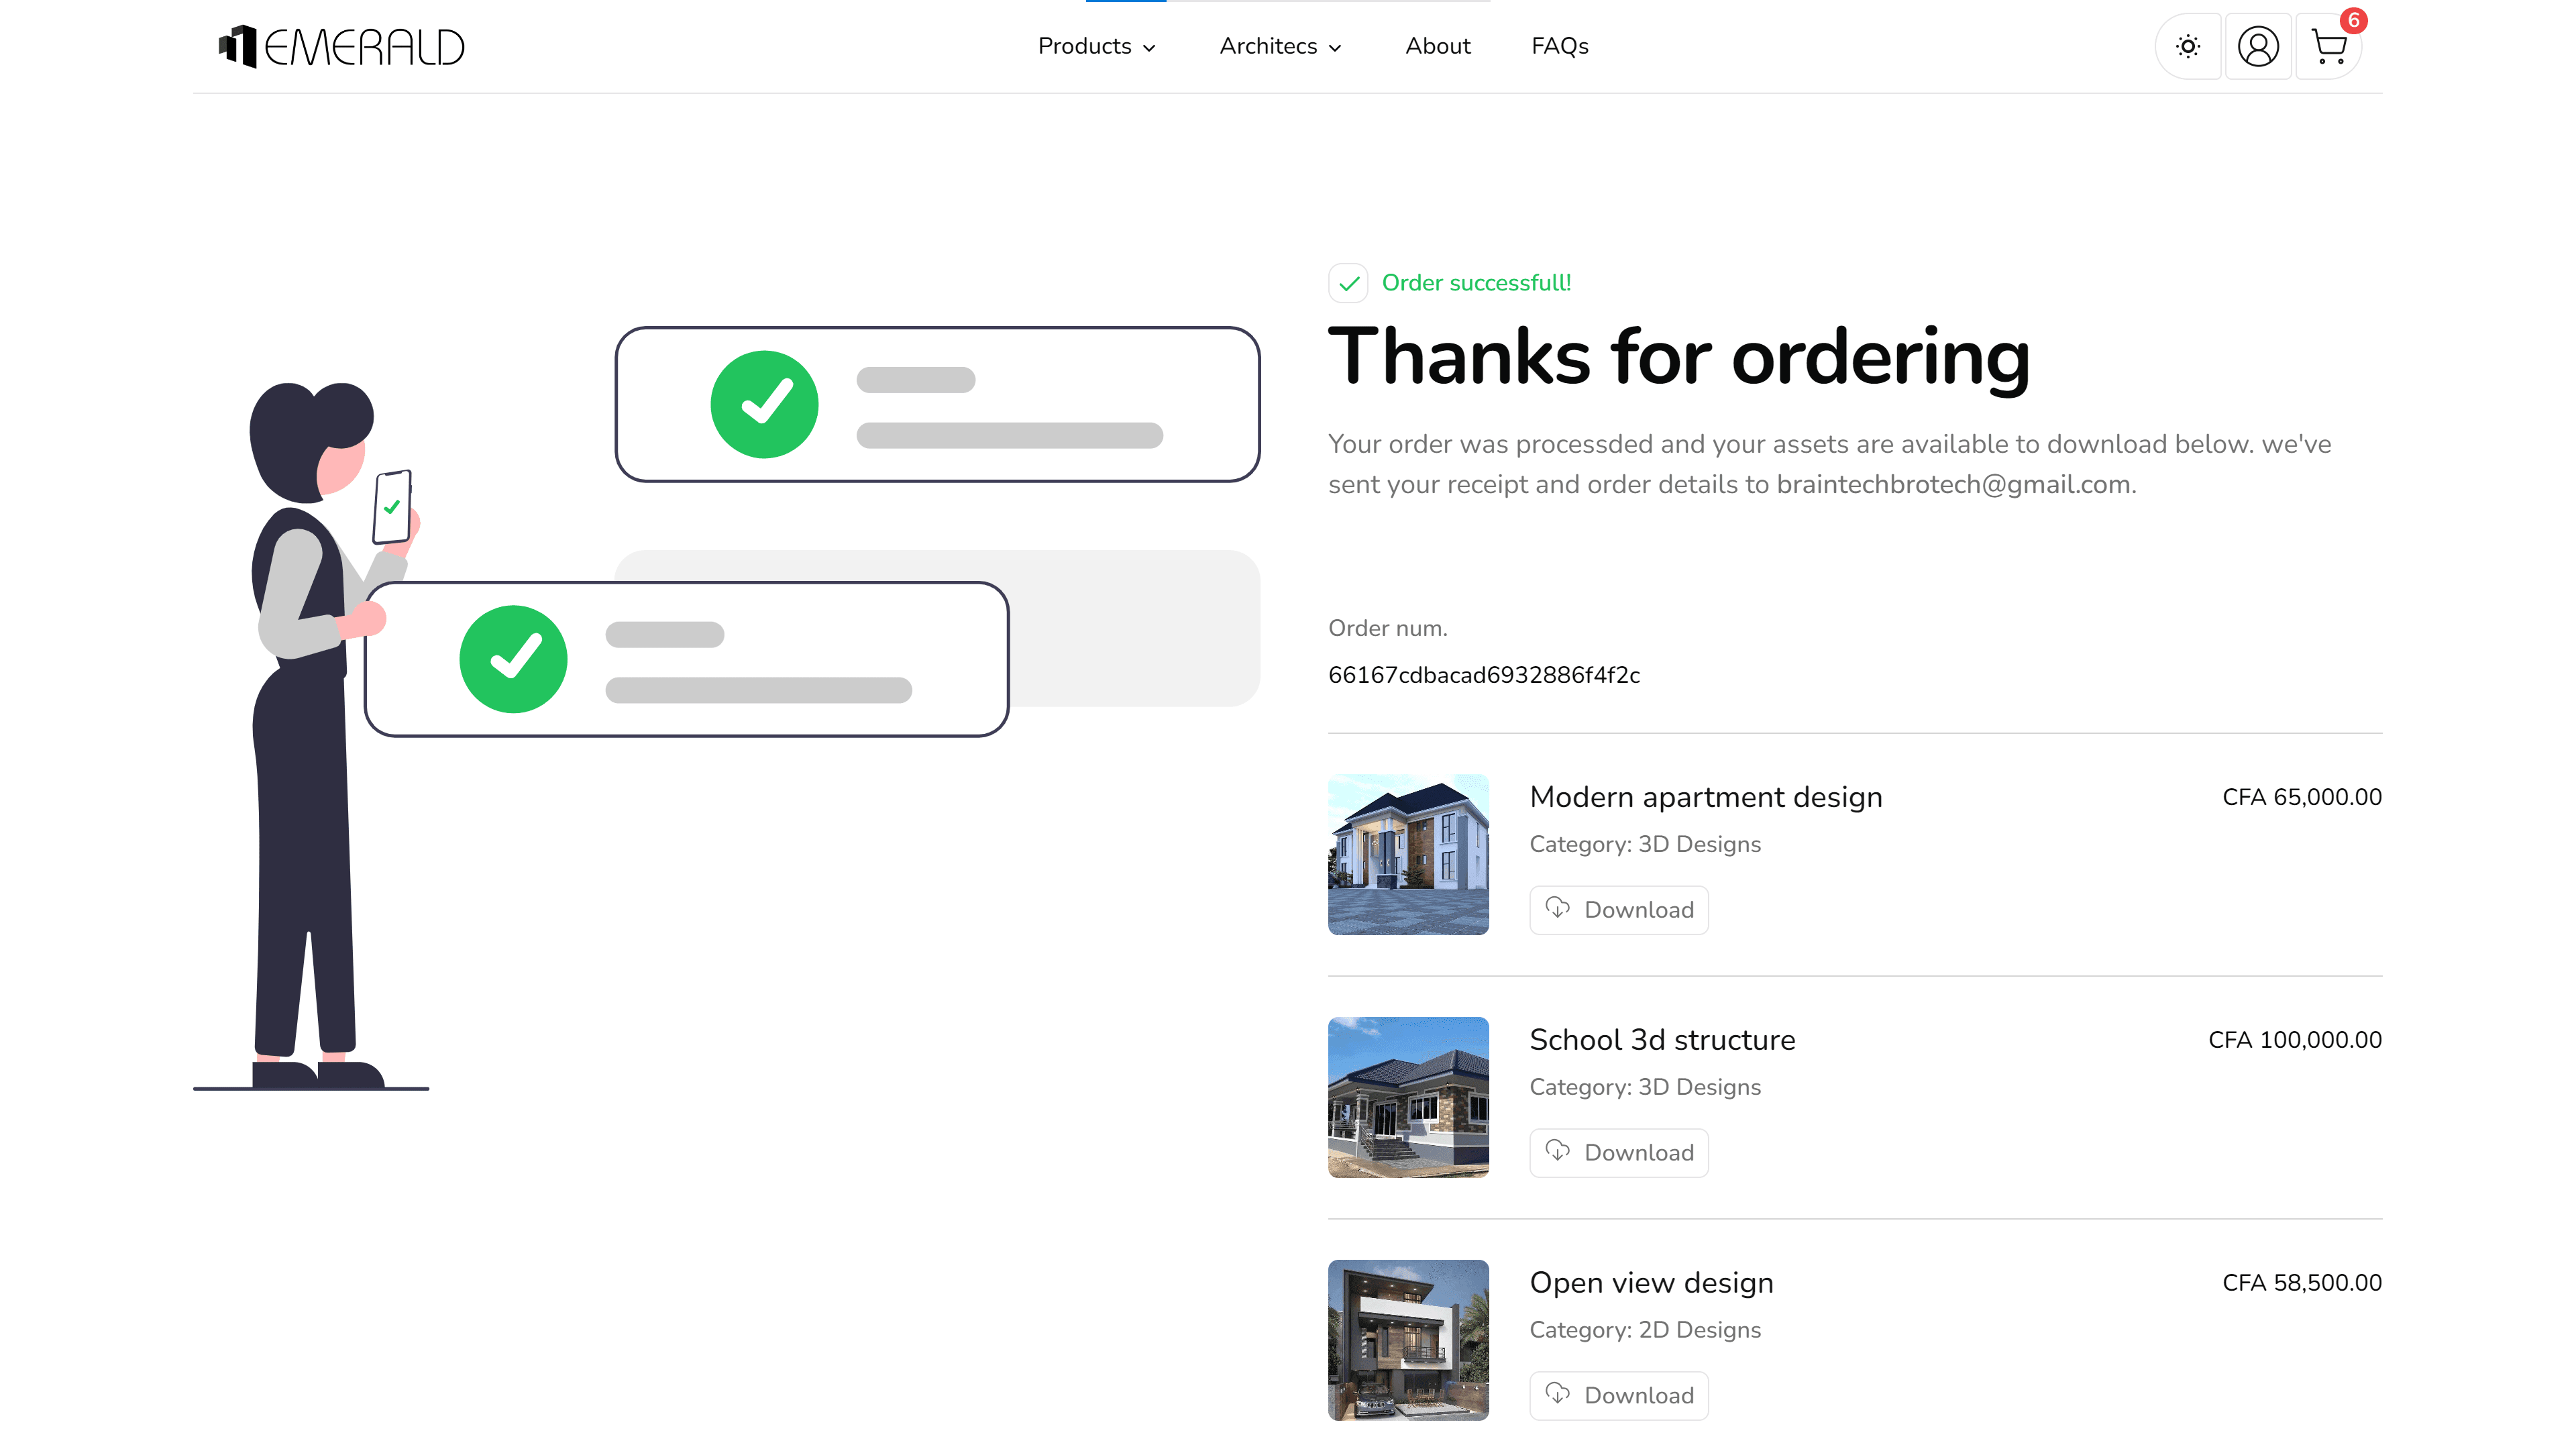This screenshot has height=1449, width=2576.
Task: Click the Emerald logo
Action: pos(342,46)
